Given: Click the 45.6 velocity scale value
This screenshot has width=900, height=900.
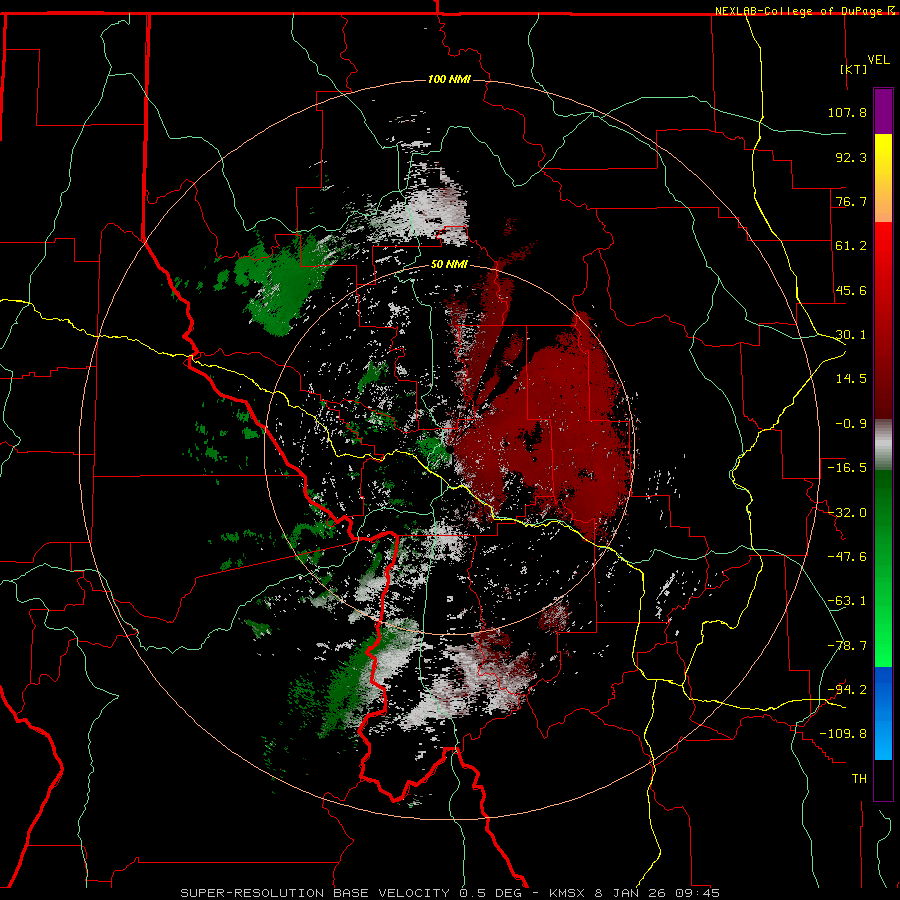Looking at the screenshot, I should (x=851, y=290).
